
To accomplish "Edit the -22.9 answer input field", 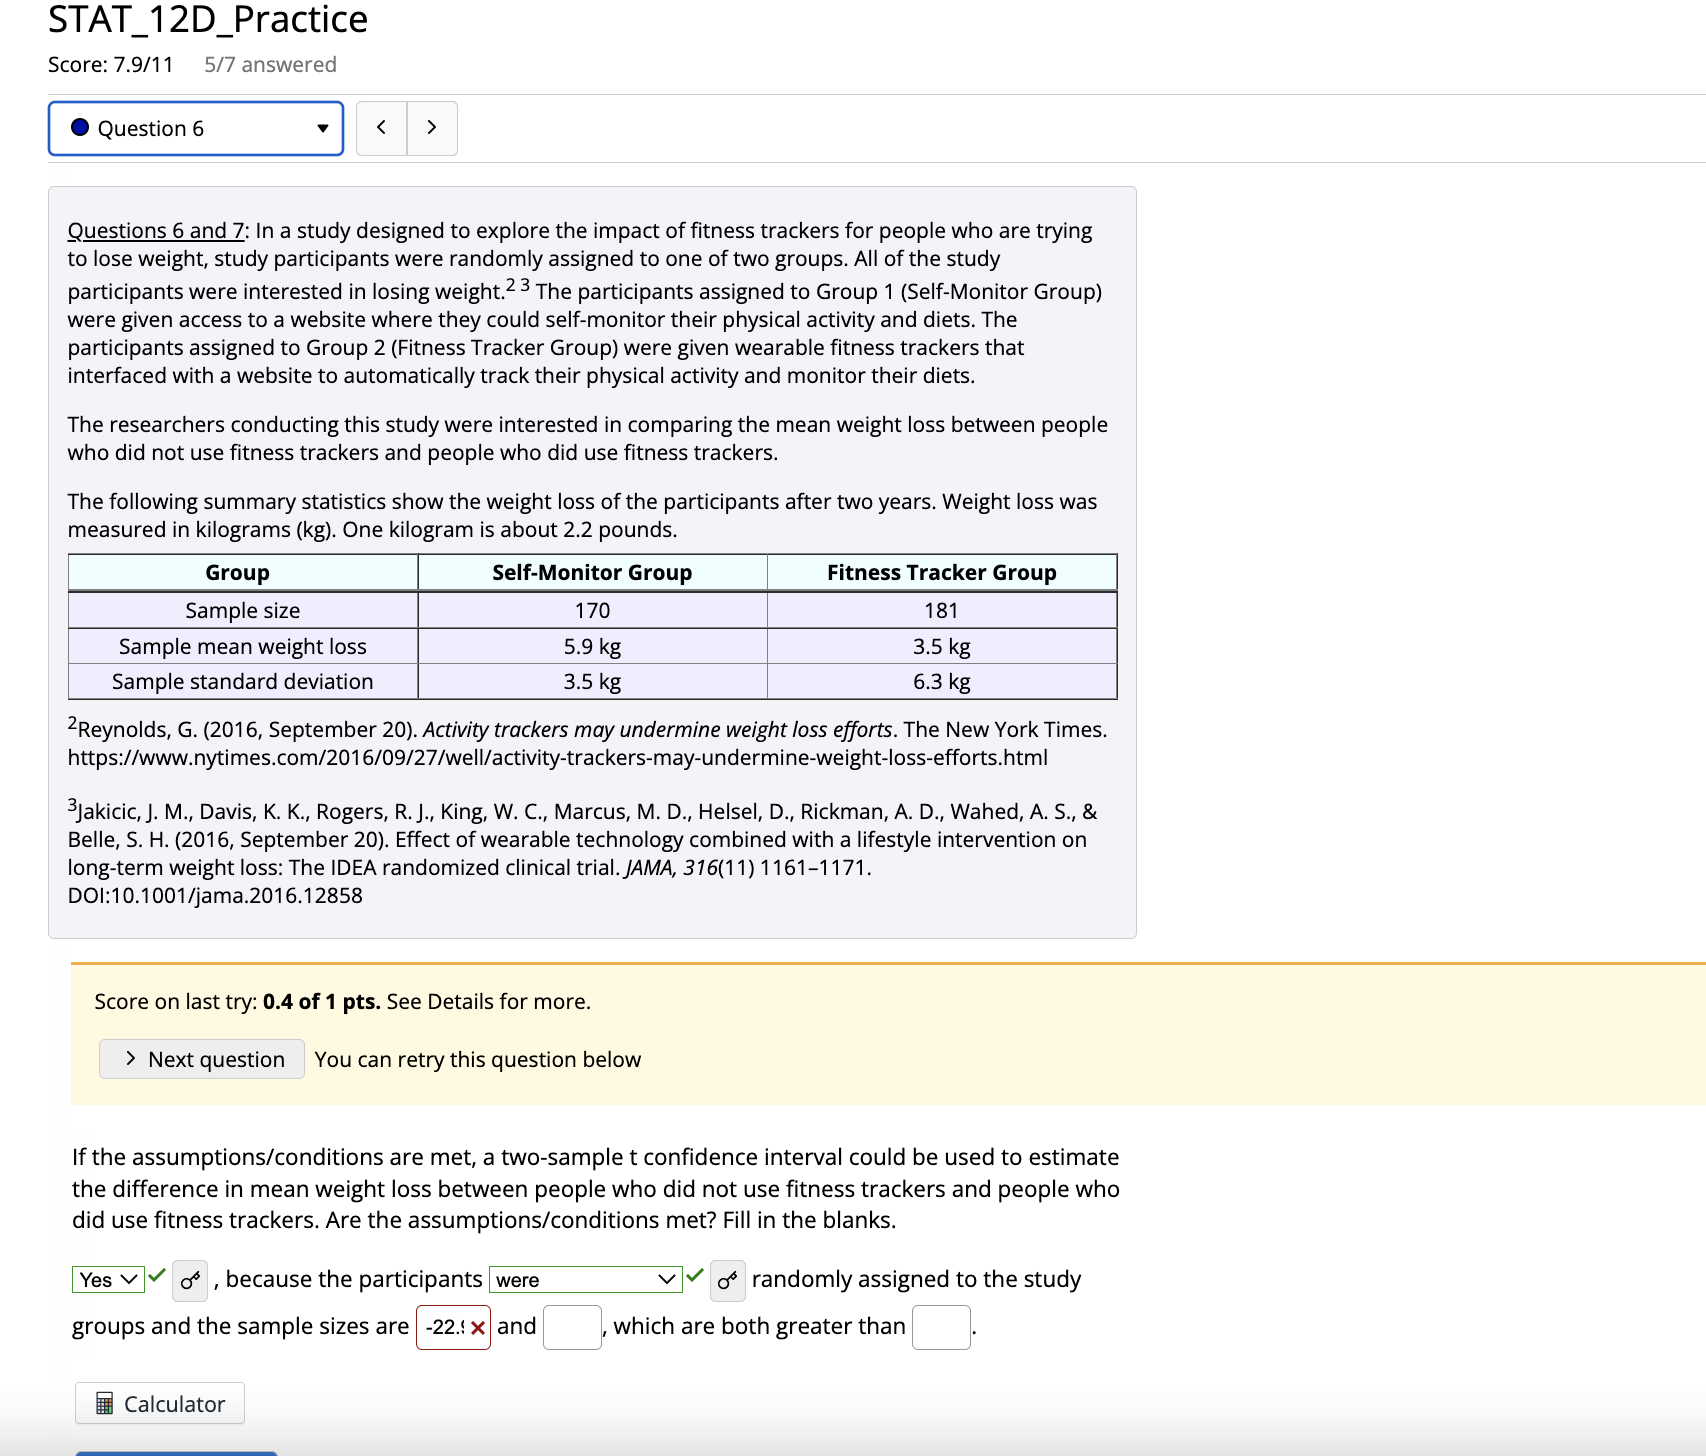I will (444, 1327).
